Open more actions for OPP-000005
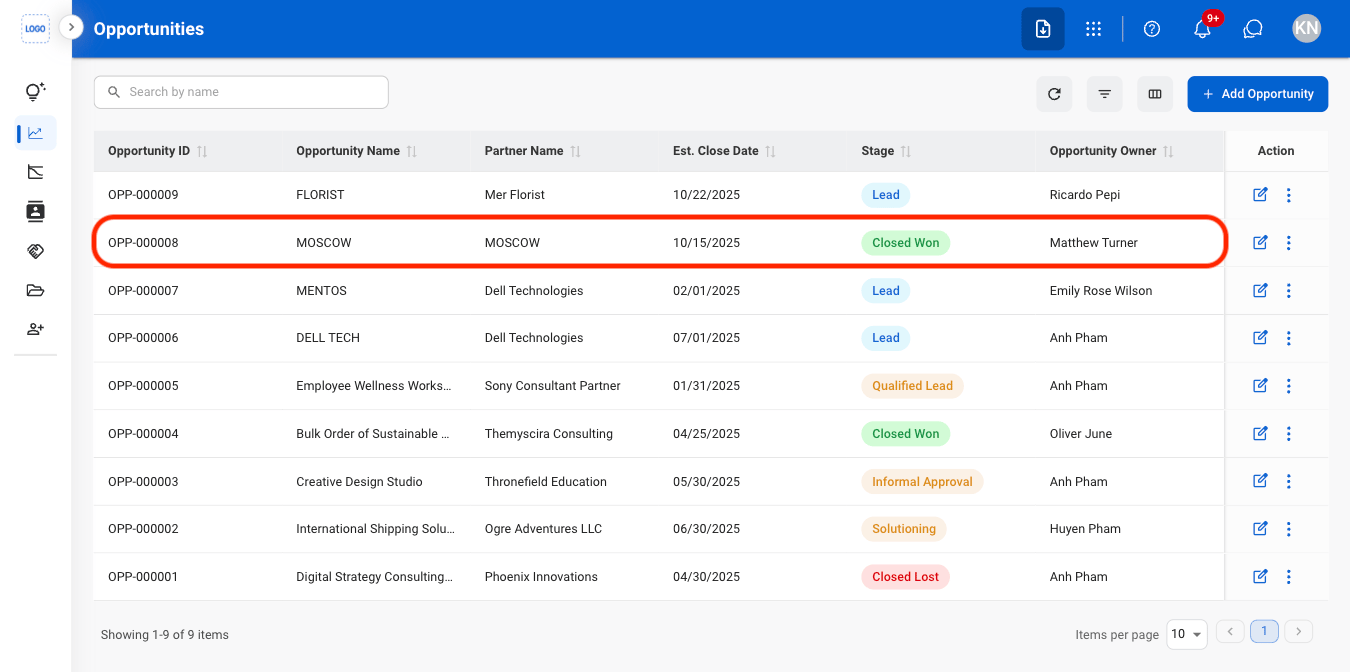Image resolution: width=1350 pixels, height=672 pixels. point(1288,386)
